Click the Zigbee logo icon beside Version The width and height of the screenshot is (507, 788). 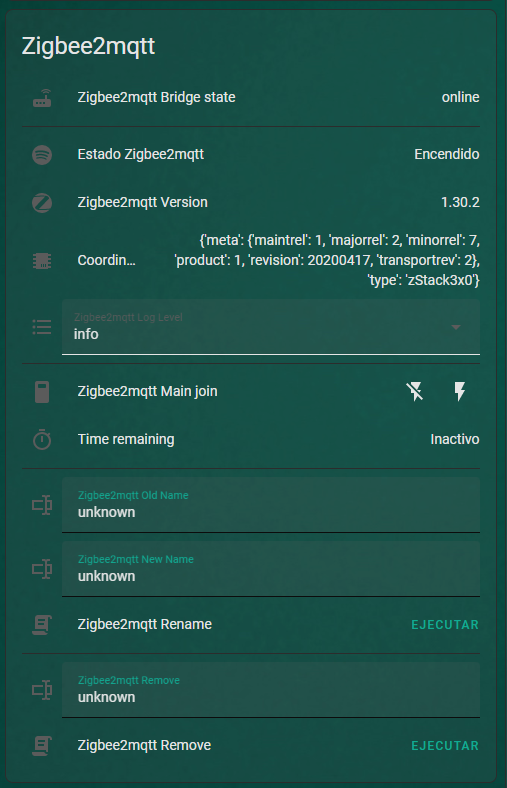(x=42, y=203)
